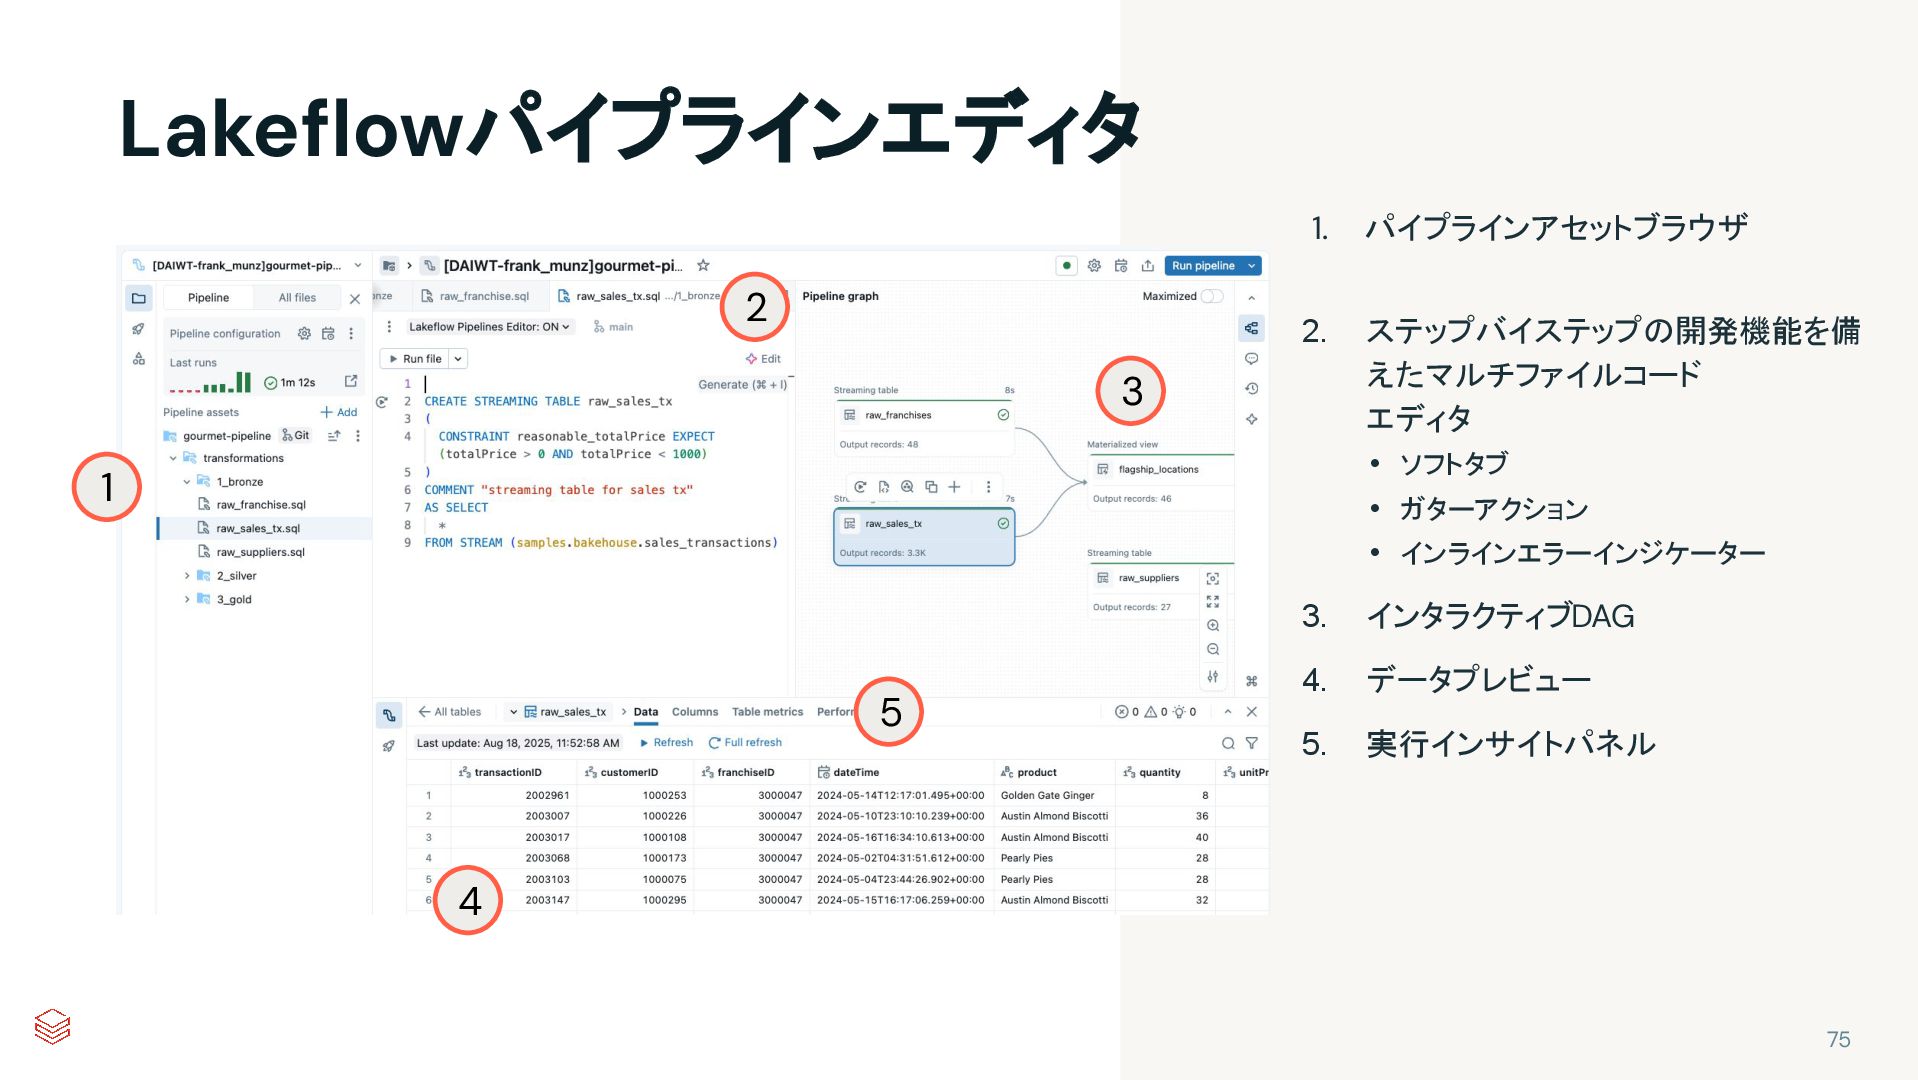Open kebab menu on gourmet-pipeline row
Viewport: 1918px width, 1080px height.
pos(358,436)
